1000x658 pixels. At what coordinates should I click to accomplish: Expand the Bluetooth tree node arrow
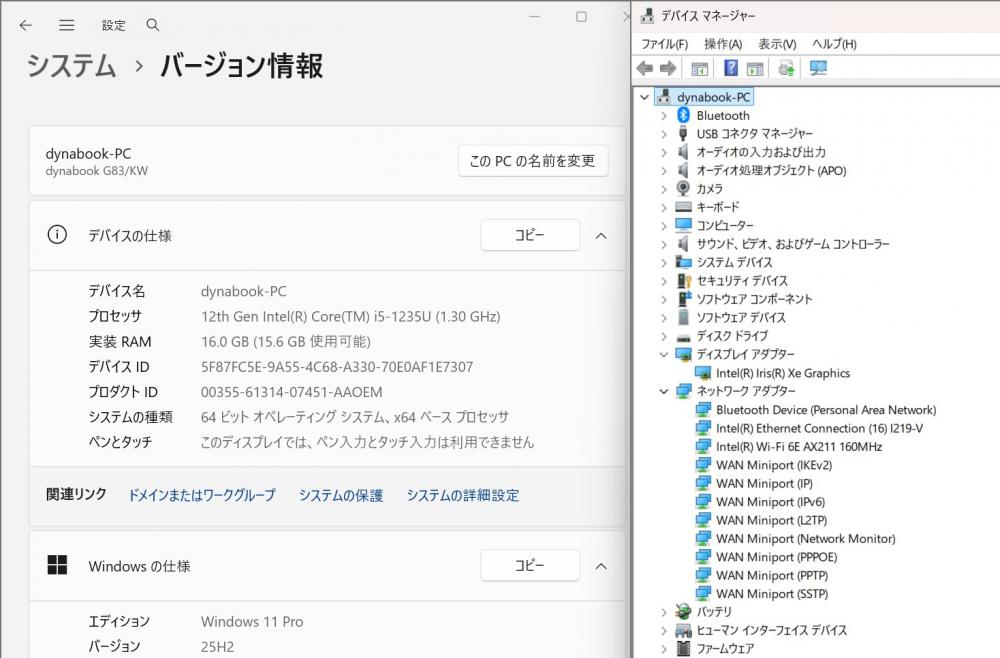coord(664,115)
